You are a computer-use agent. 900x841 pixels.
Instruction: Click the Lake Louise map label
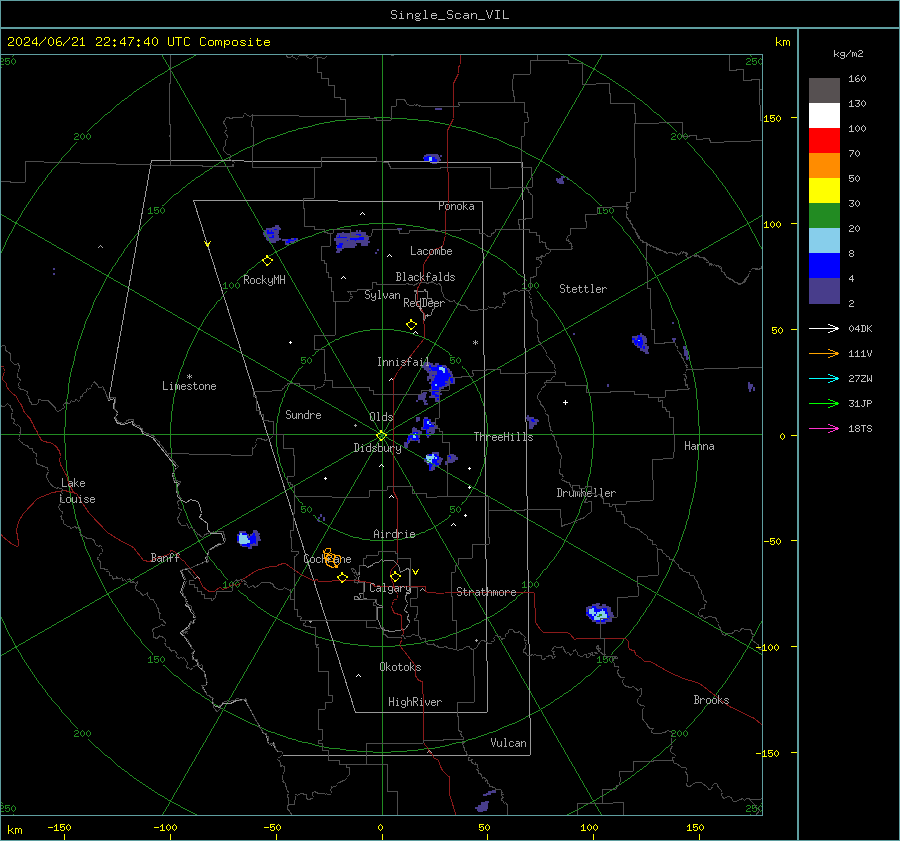click(x=77, y=491)
